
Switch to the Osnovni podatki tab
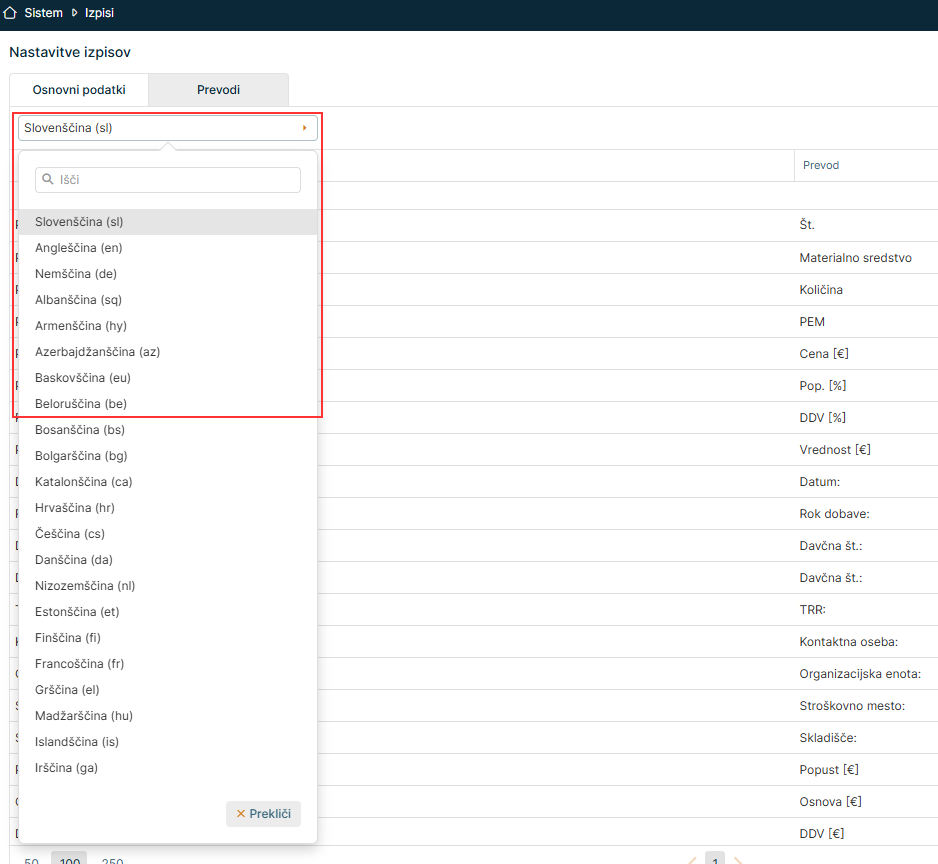79,90
